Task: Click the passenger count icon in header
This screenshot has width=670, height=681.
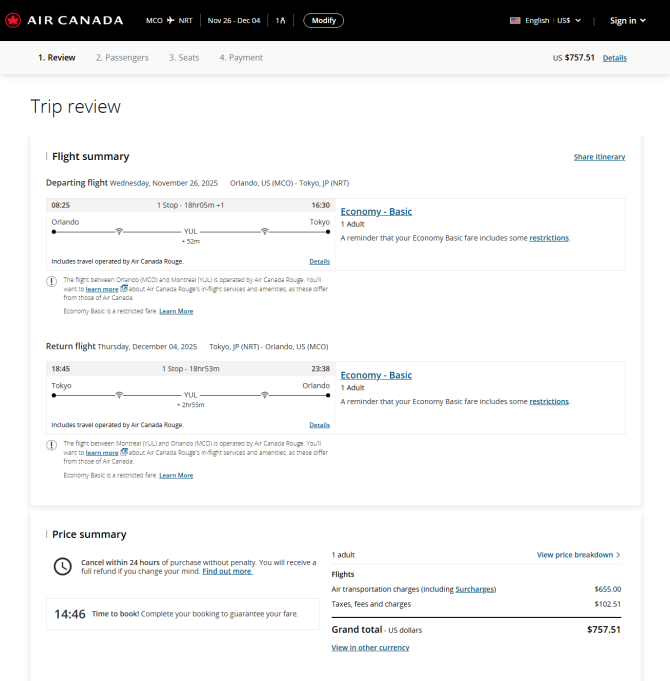Action: click(x=281, y=20)
